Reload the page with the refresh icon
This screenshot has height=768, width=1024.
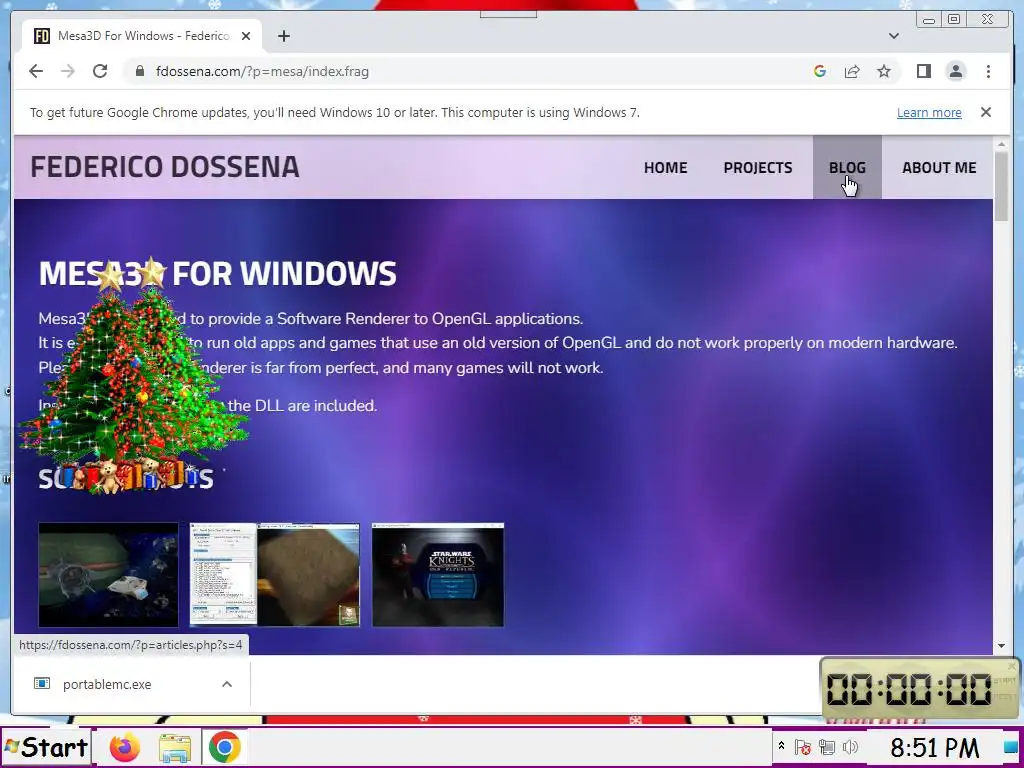click(x=100, y=71)
